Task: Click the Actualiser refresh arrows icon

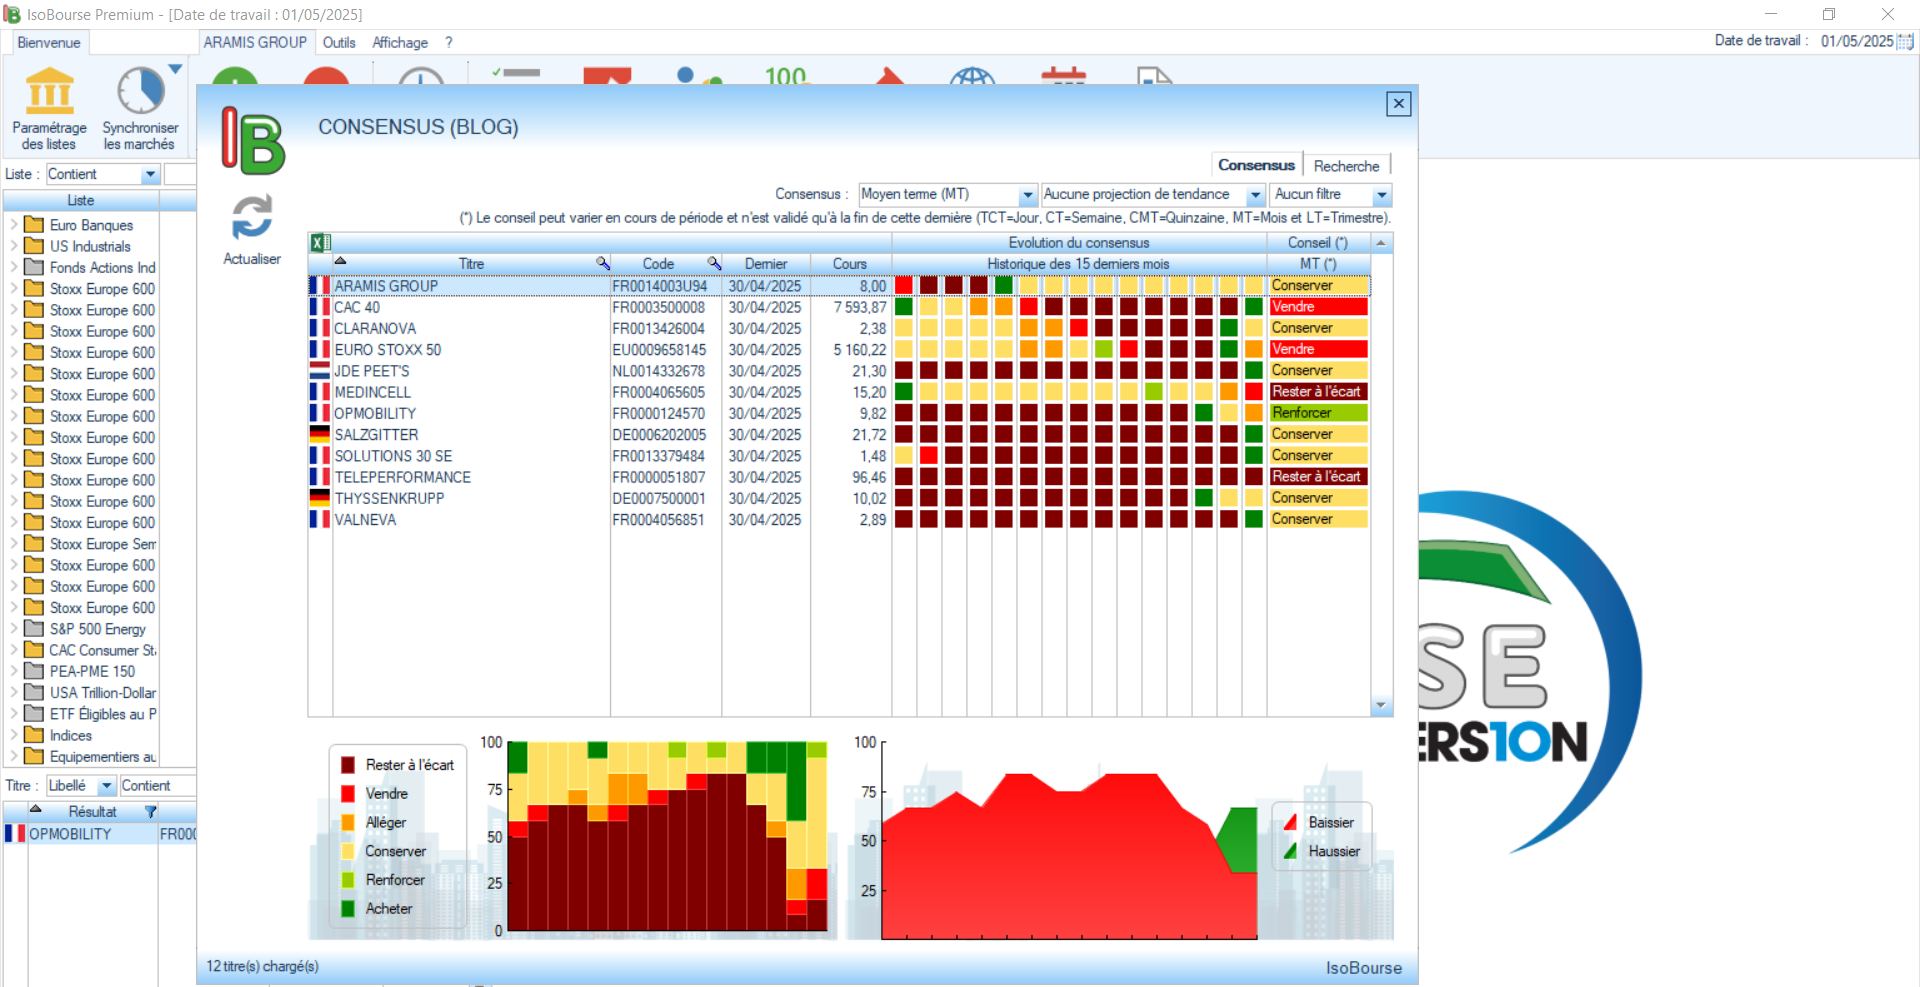Action: tap(252, 217)
